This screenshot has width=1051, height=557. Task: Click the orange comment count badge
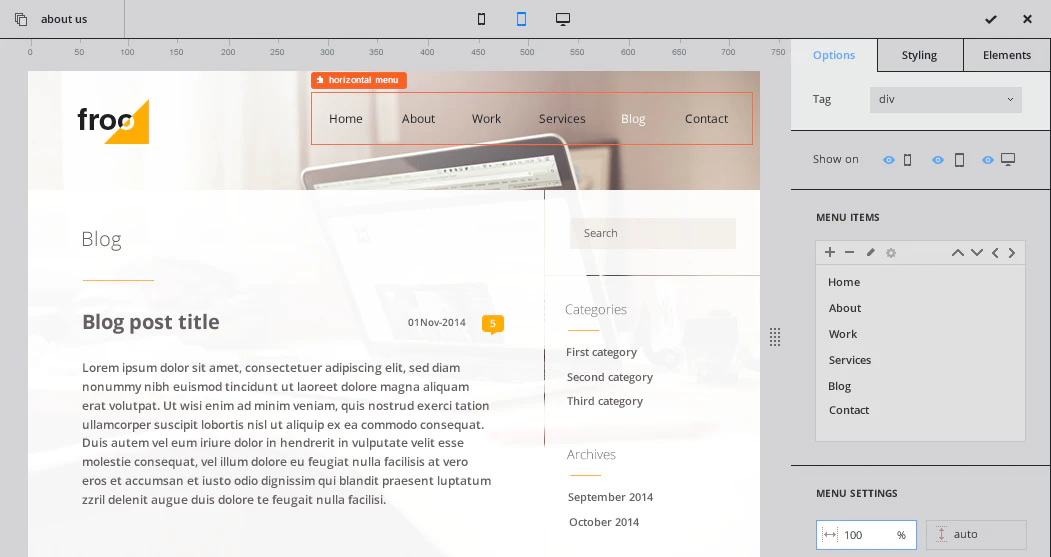click(x=493, y=324)
